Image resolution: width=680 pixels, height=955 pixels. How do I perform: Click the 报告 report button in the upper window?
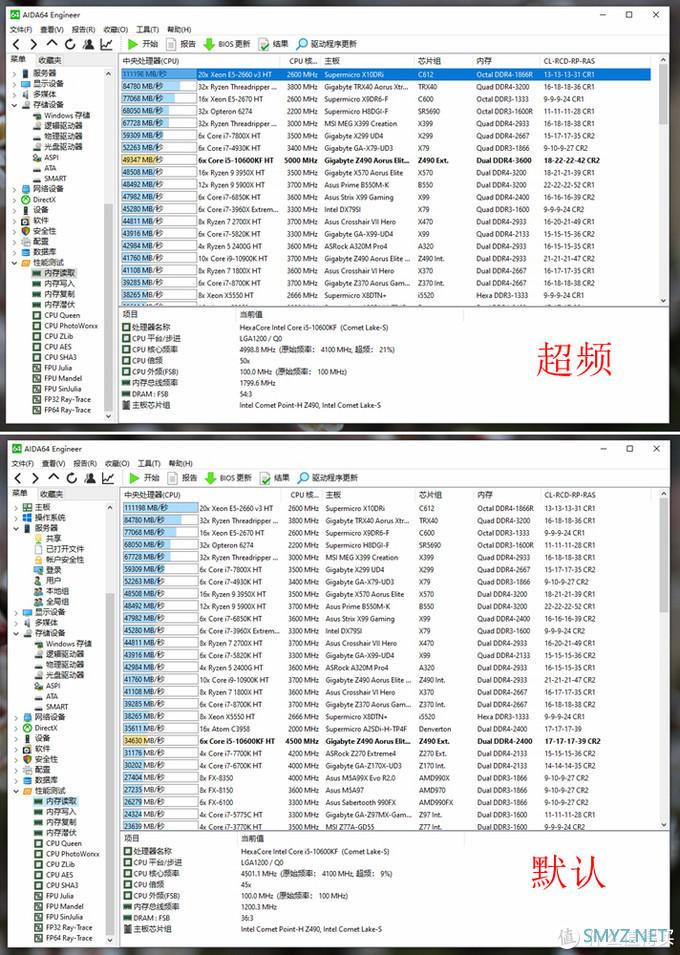(x=182, y=44)
